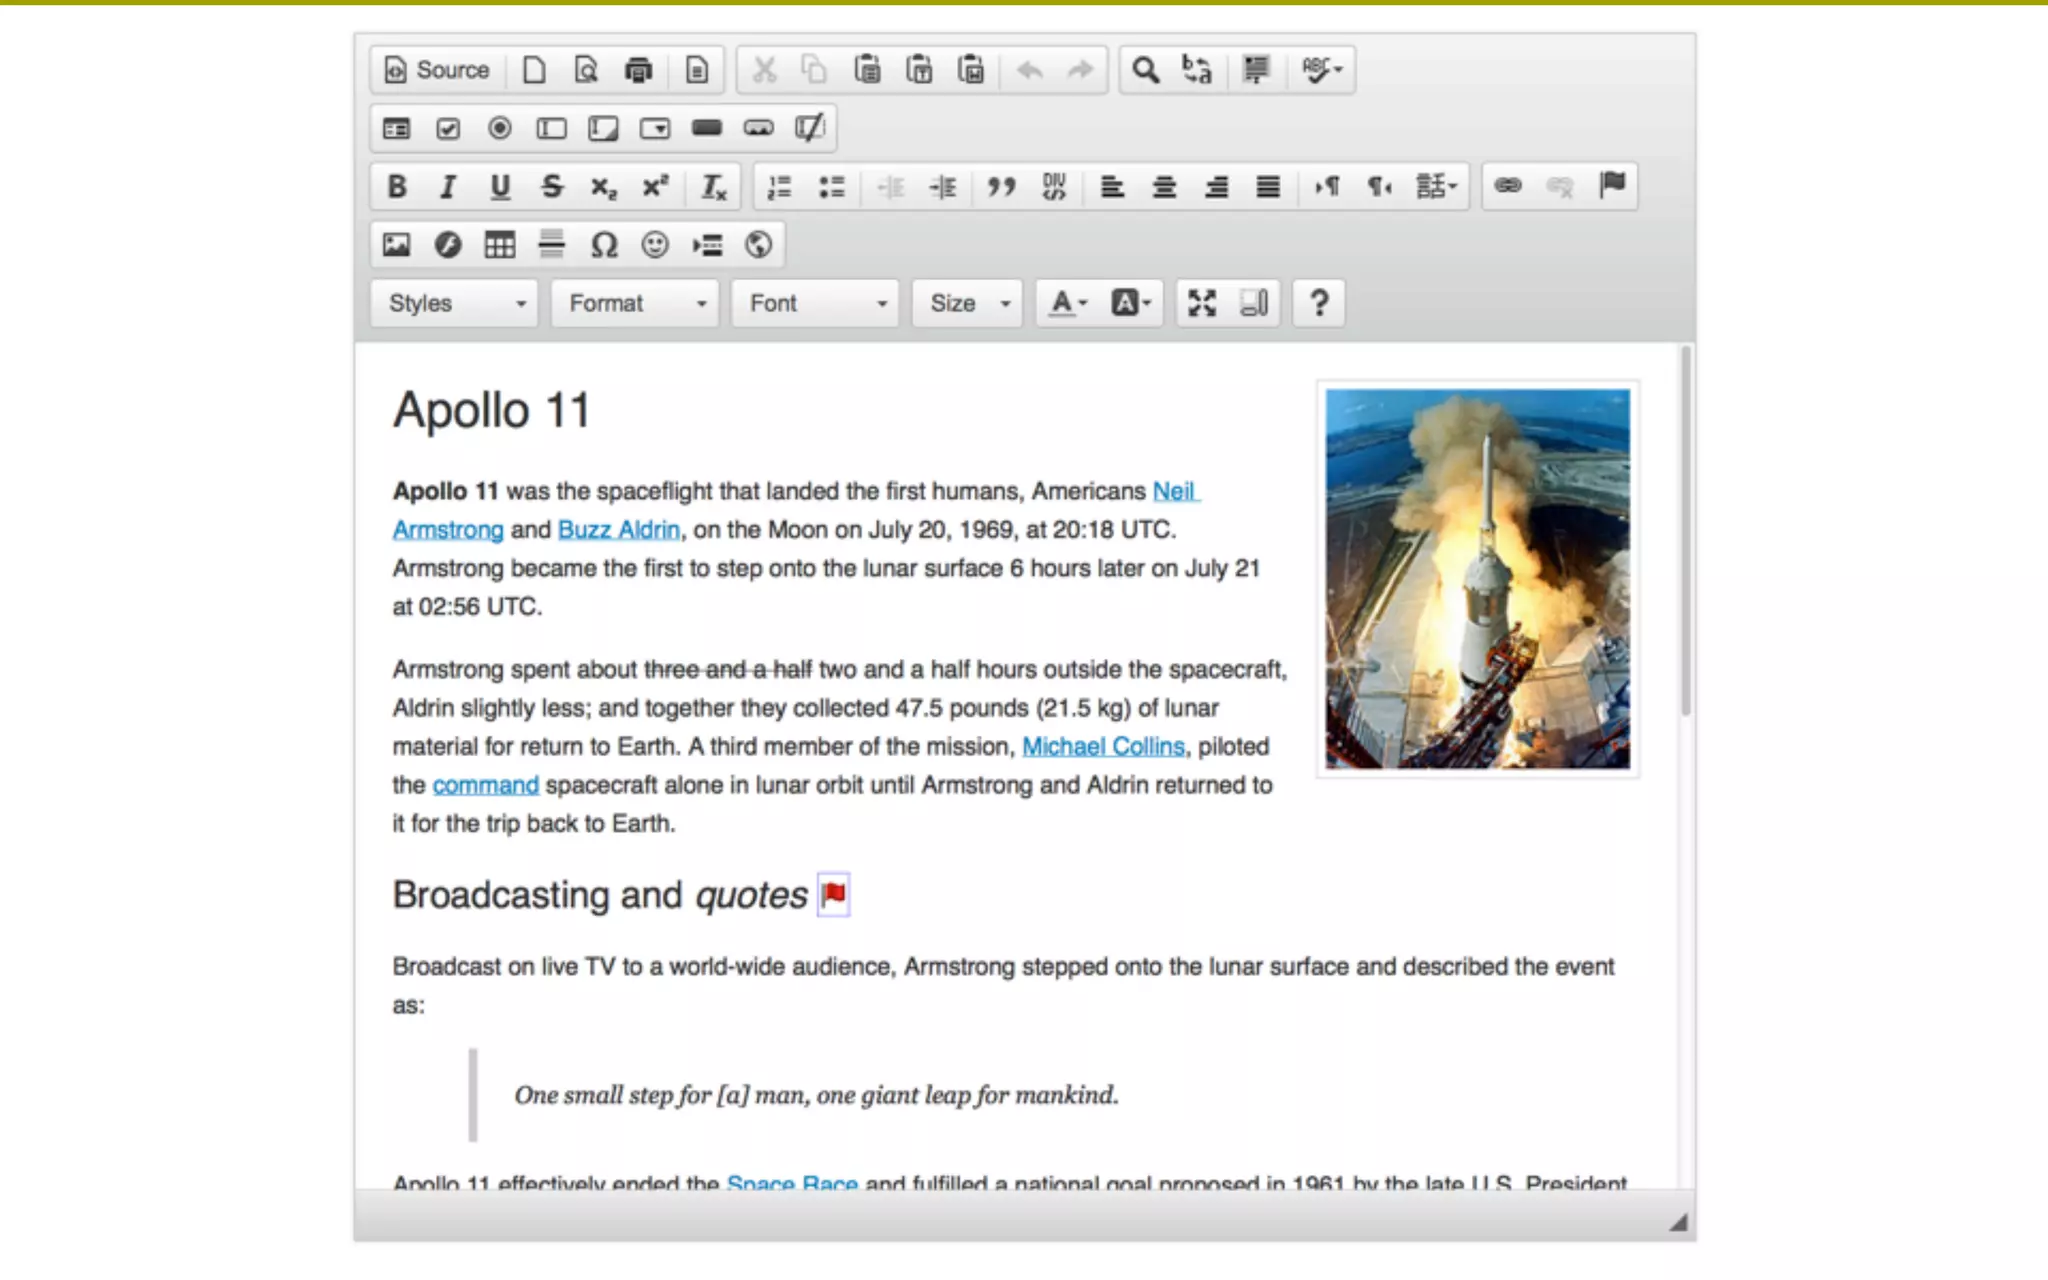Open the Size dropdown menu
Viewport: 2048px width, 1280px height.
click(968, 303)
